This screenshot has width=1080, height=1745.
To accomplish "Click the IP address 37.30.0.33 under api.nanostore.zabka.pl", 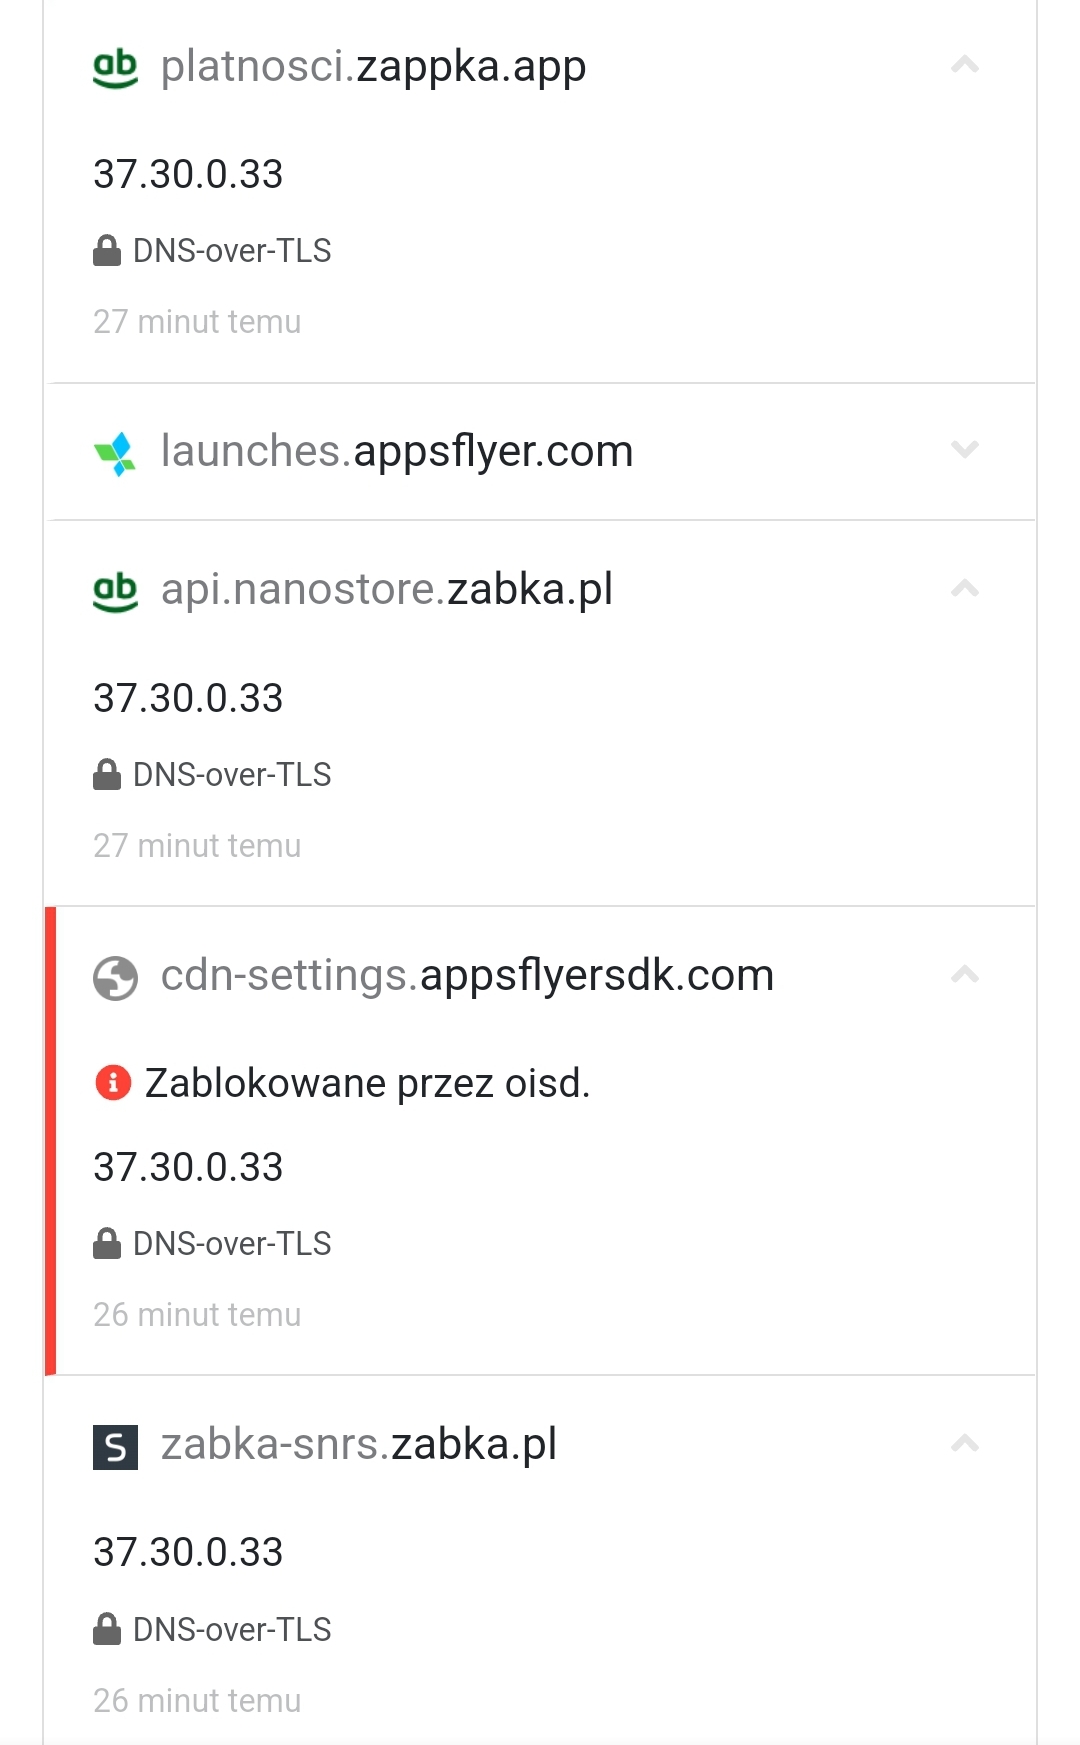I will click(x=188, y=698).
